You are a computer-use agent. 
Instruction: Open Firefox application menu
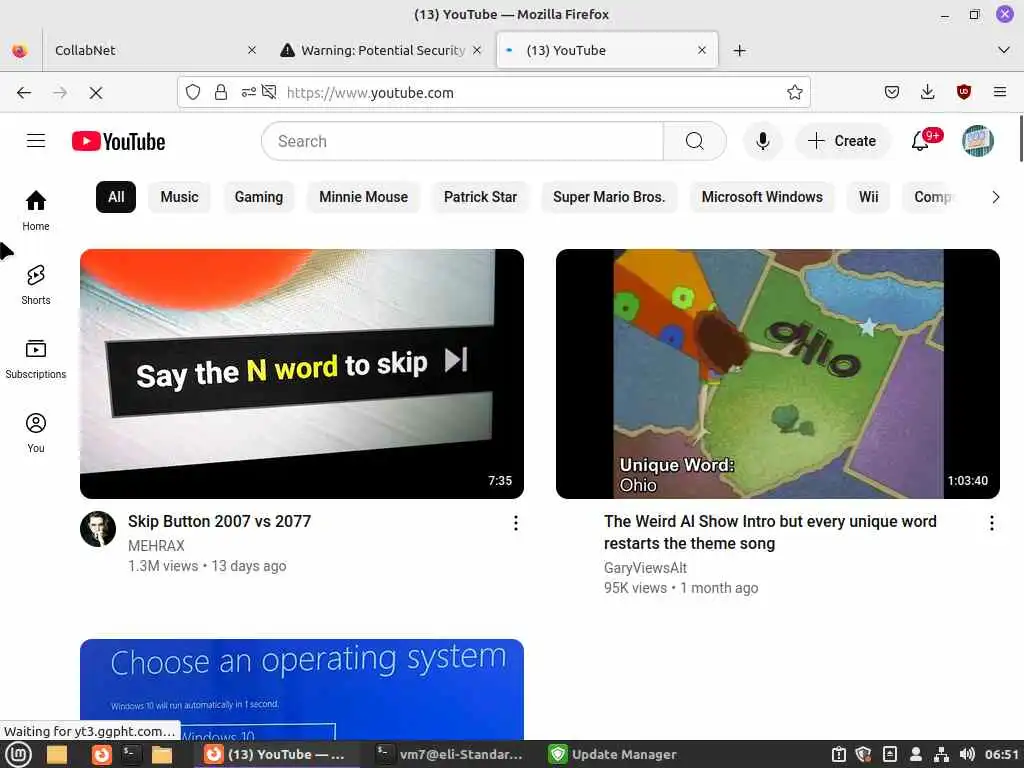[x=999, y=93]
